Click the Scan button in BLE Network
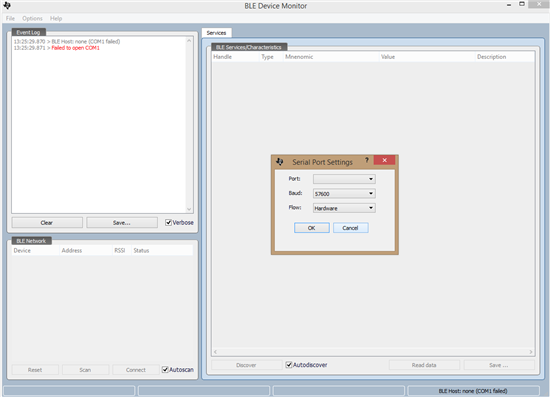Screen dimensions: 550x397 tap(85, 370)
